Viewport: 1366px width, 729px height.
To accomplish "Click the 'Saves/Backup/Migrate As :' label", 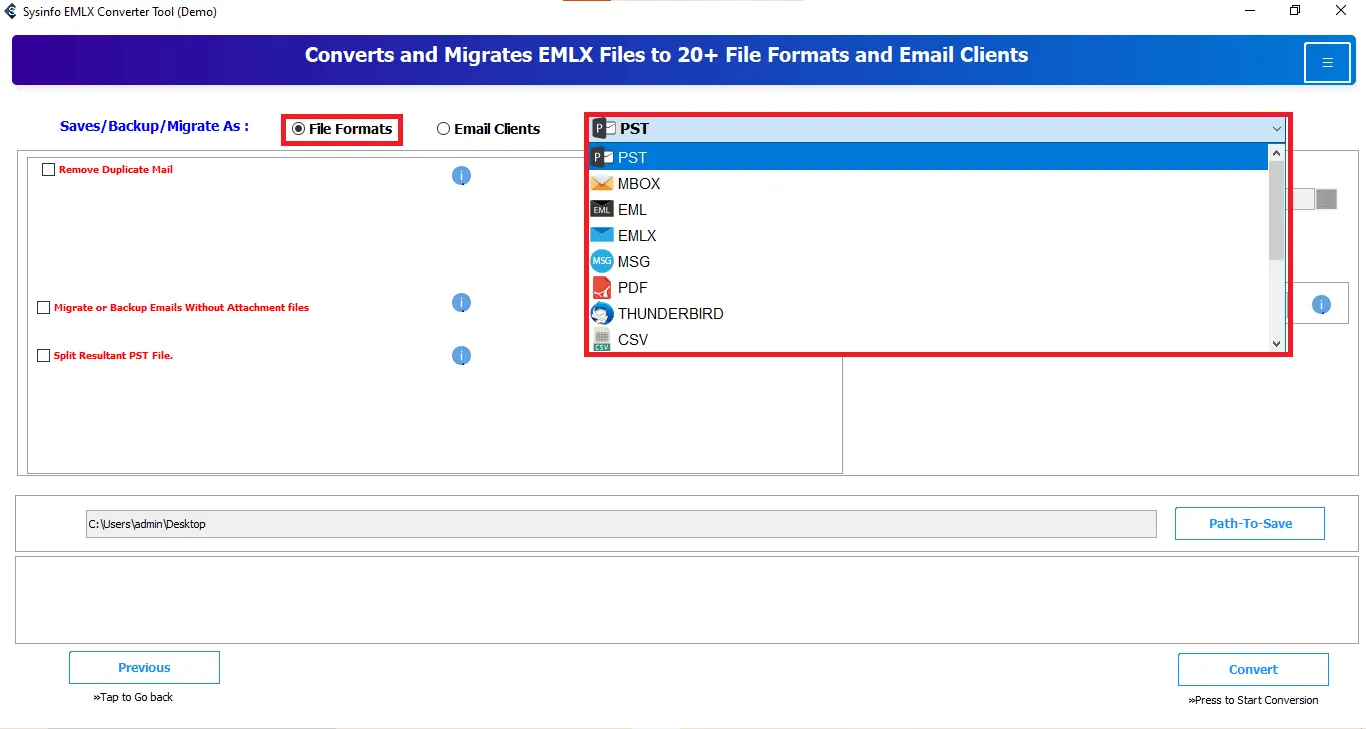I will tap(155, 127).
